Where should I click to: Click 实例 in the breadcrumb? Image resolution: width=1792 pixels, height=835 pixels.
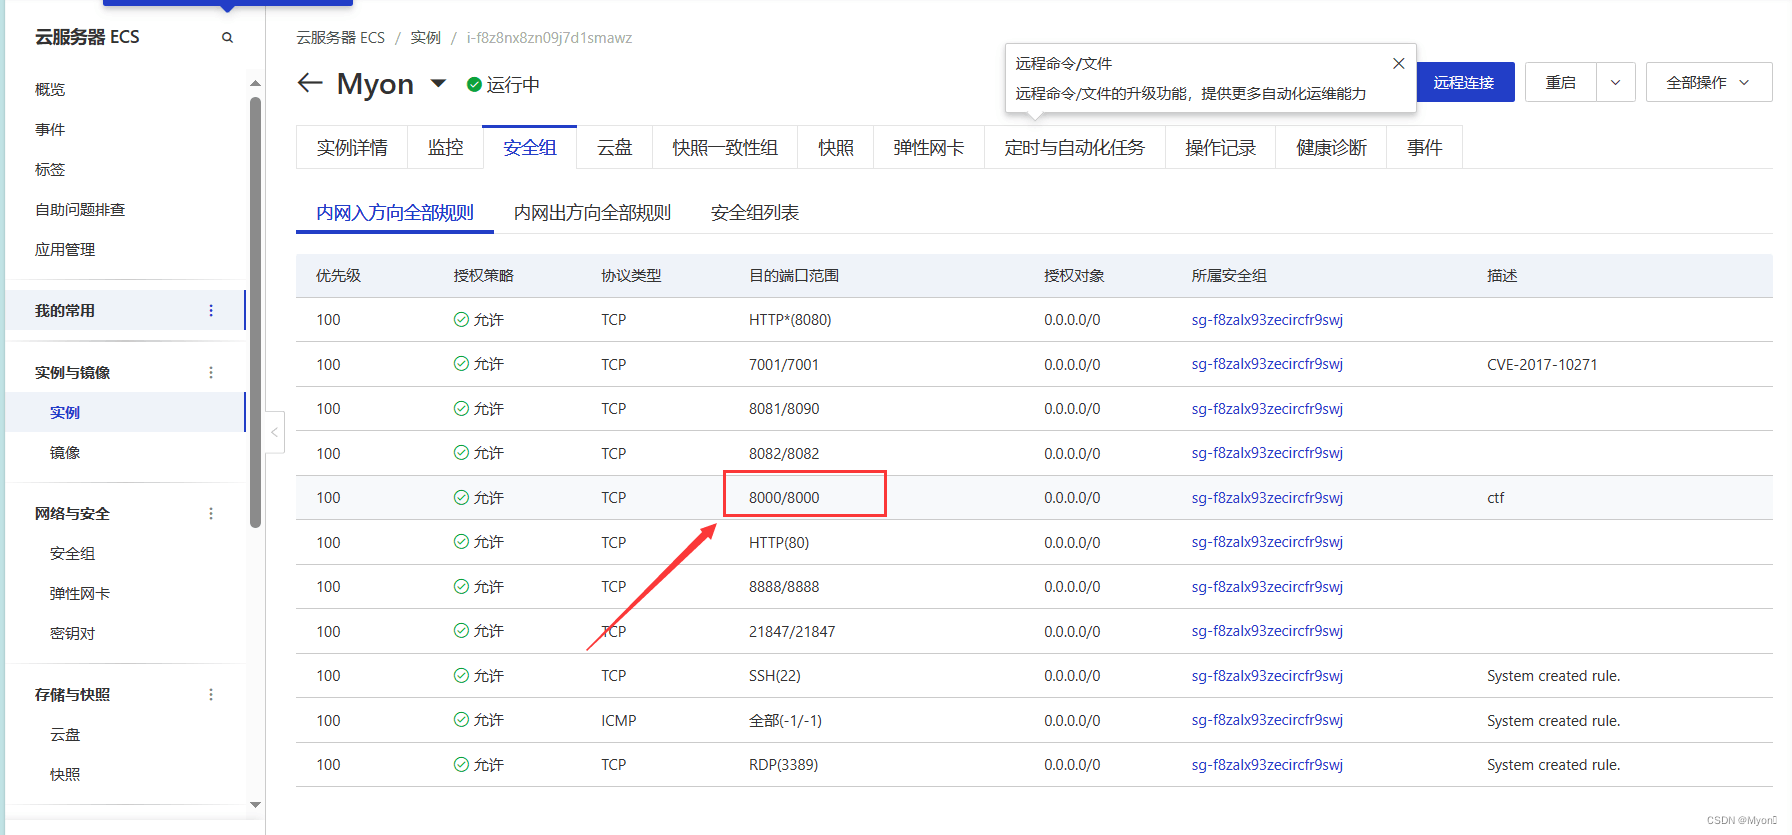pos(425,37)
